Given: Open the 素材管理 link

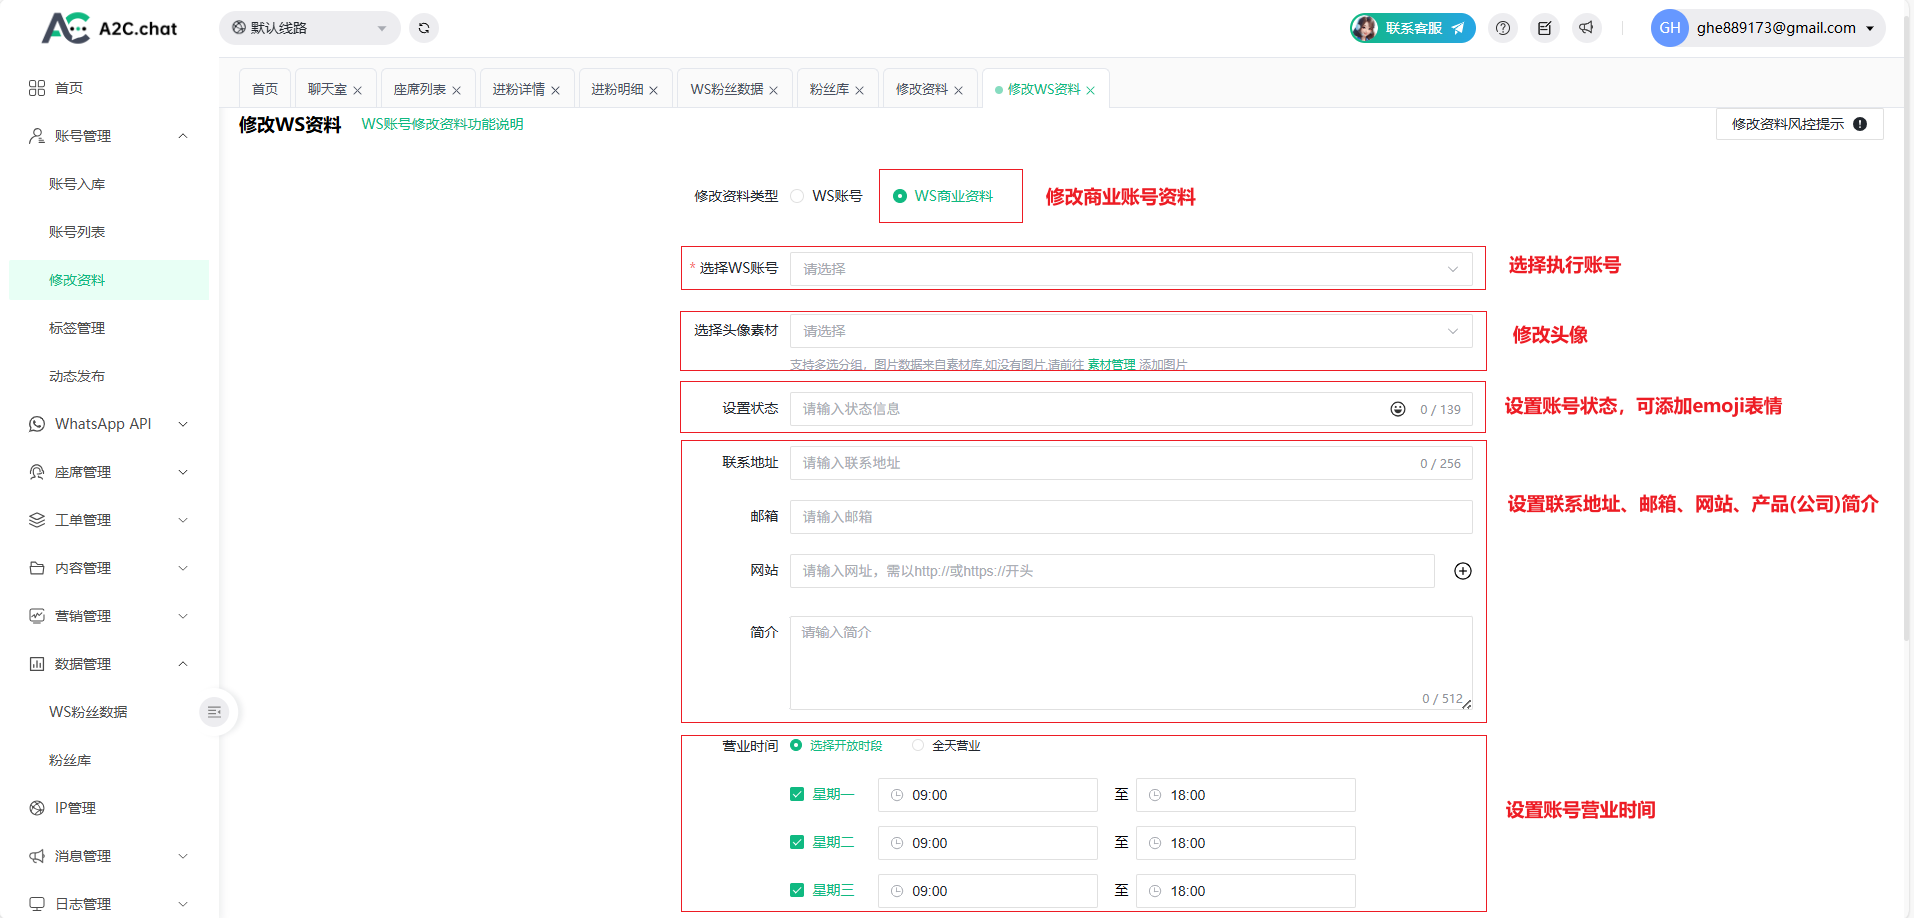Looking at the screenshot, I should click(x=1111, y=365).
